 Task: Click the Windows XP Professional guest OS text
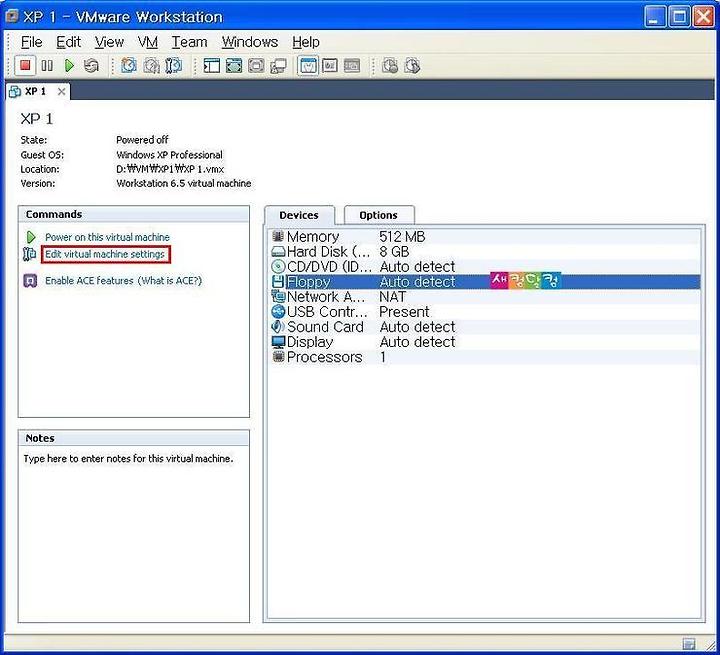pyautogui.click(x=169, y=155)
